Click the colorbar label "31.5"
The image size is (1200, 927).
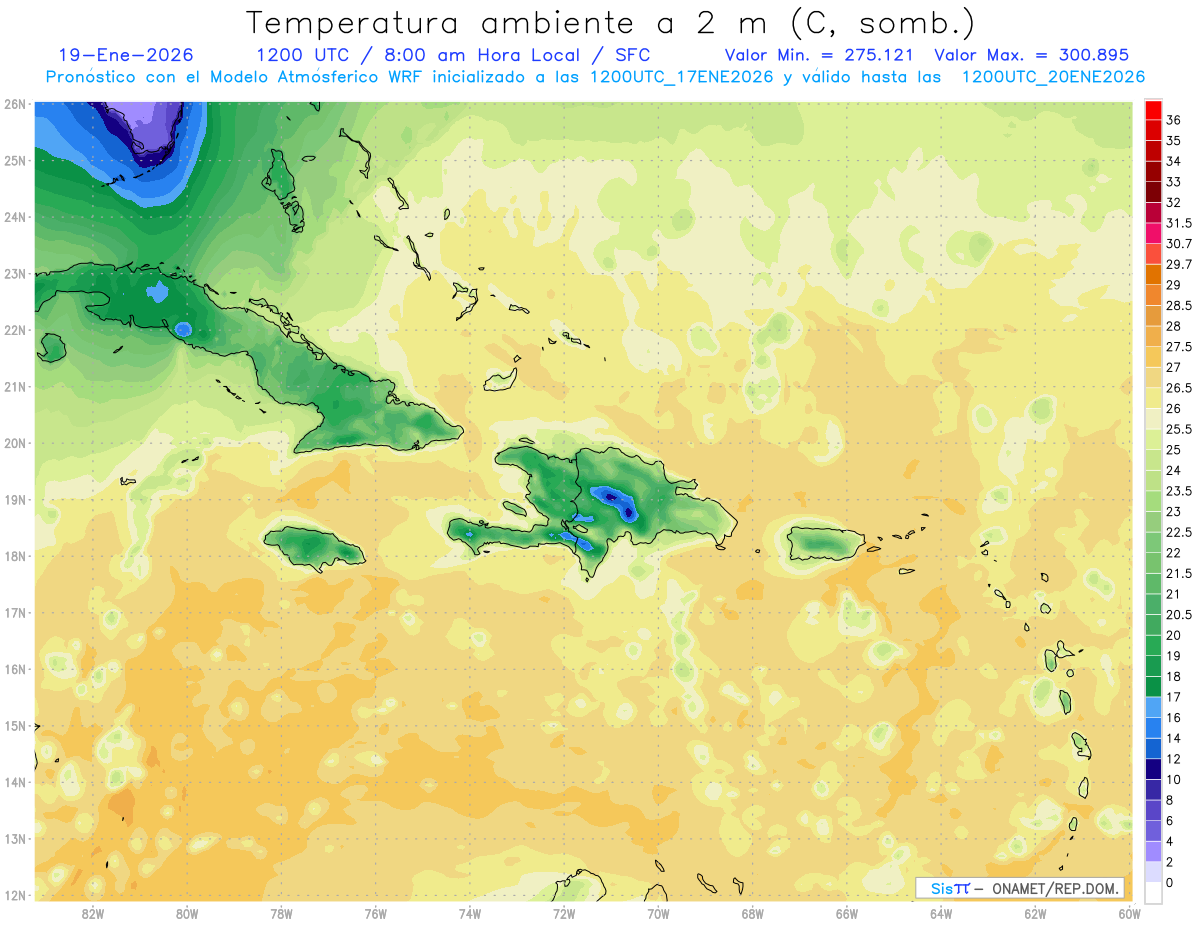coord(1178,222)
